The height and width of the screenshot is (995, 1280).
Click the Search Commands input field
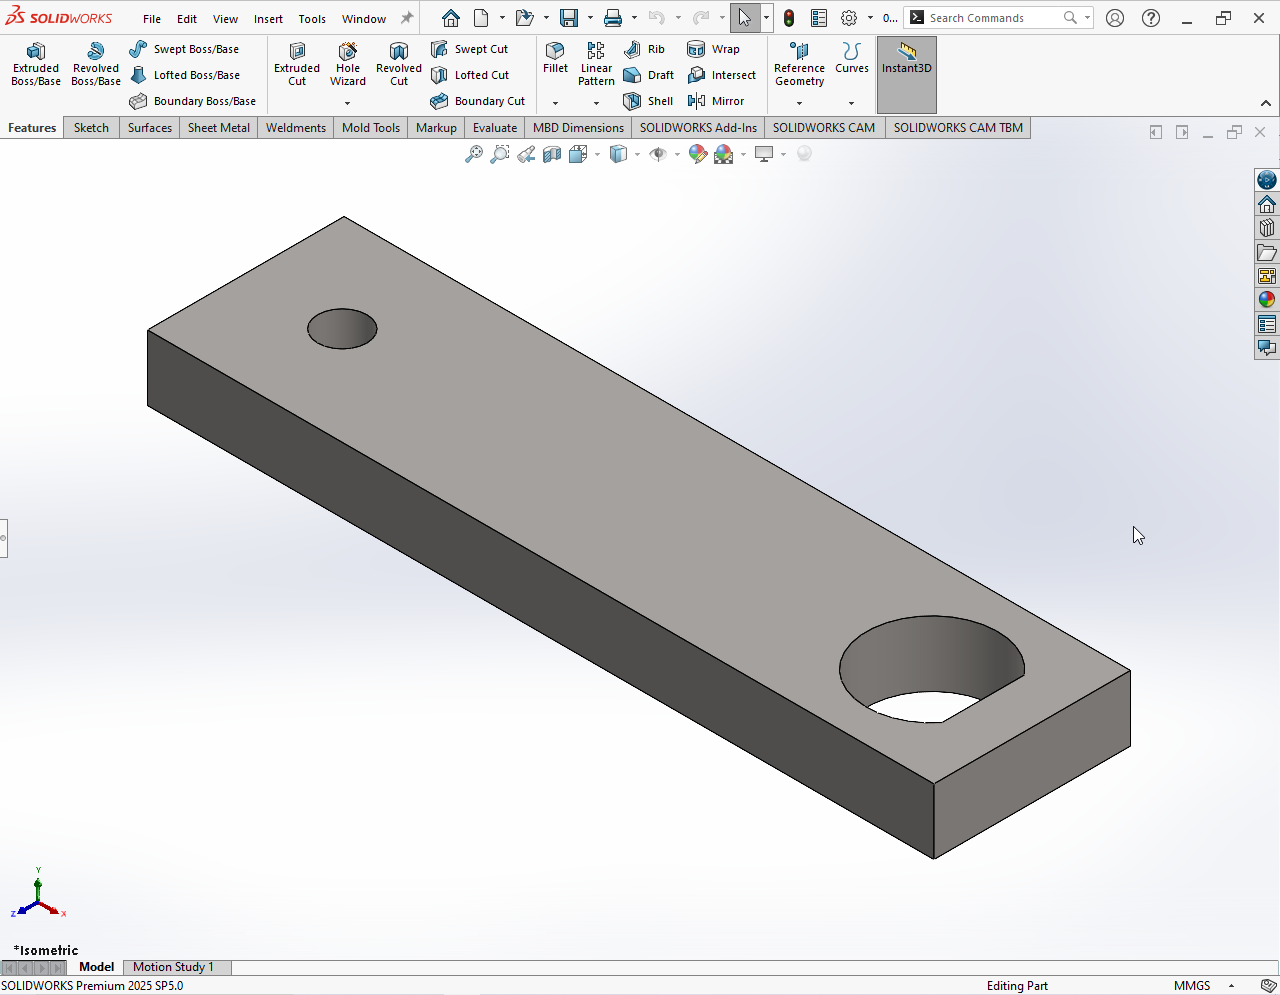(x=990, y=18)
